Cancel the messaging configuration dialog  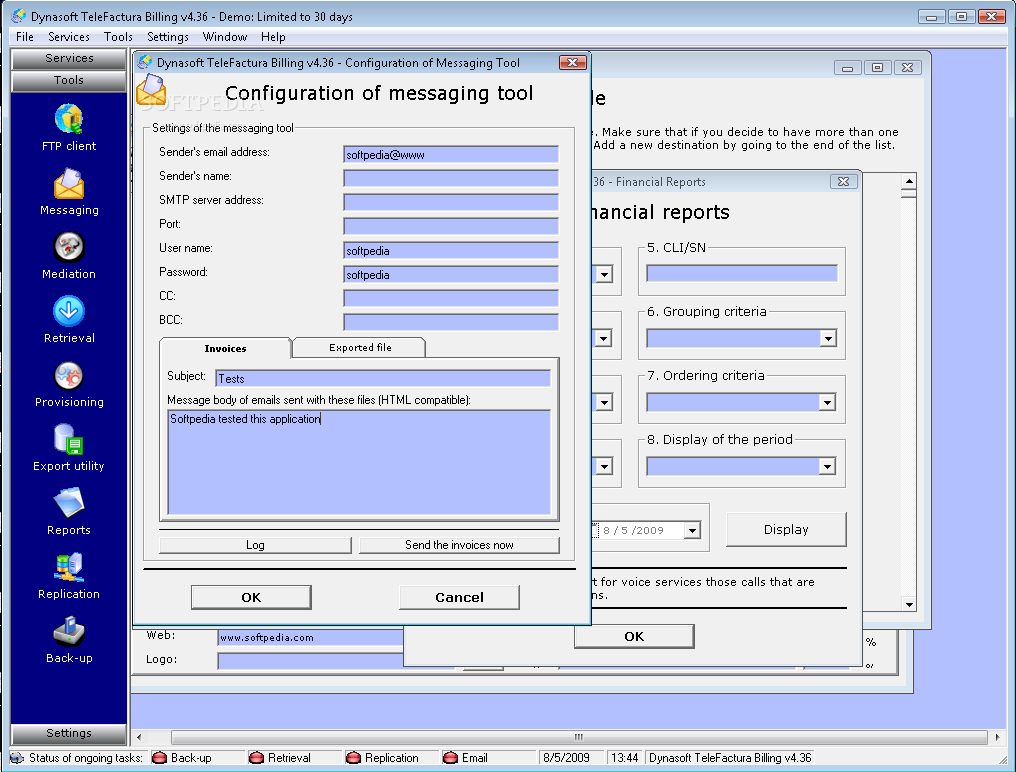[x=459, y=598]
